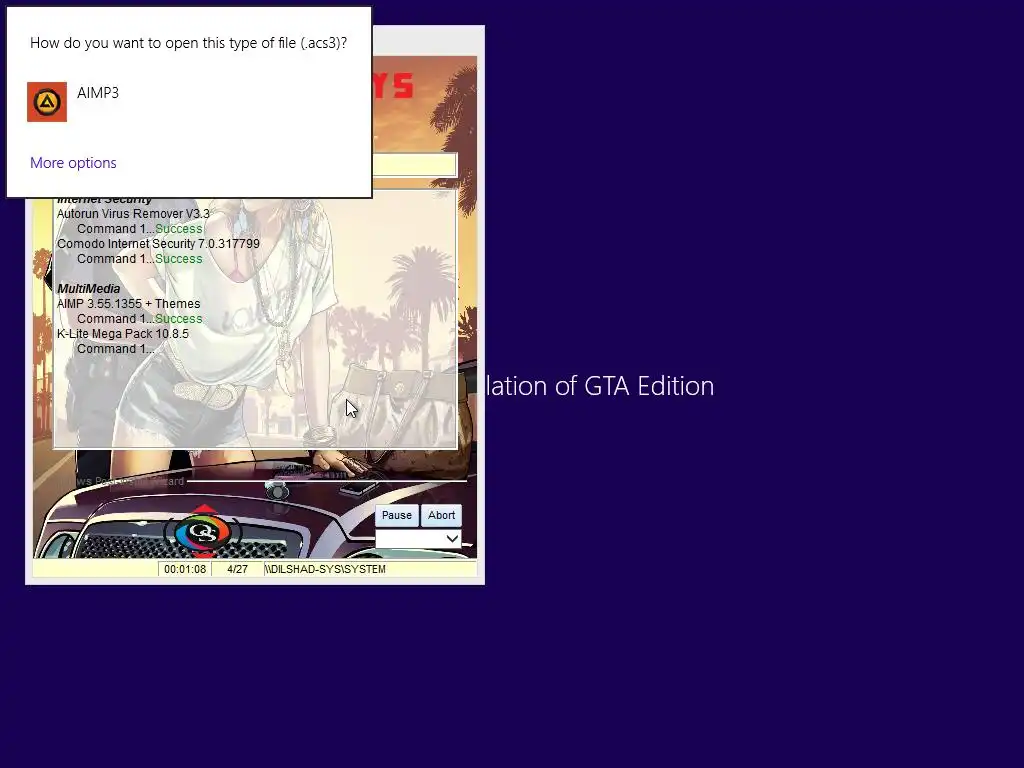Screen dimensions: 1024x768
Task: Click Success status under Comodo Internet Security
Action: (179, 259)
